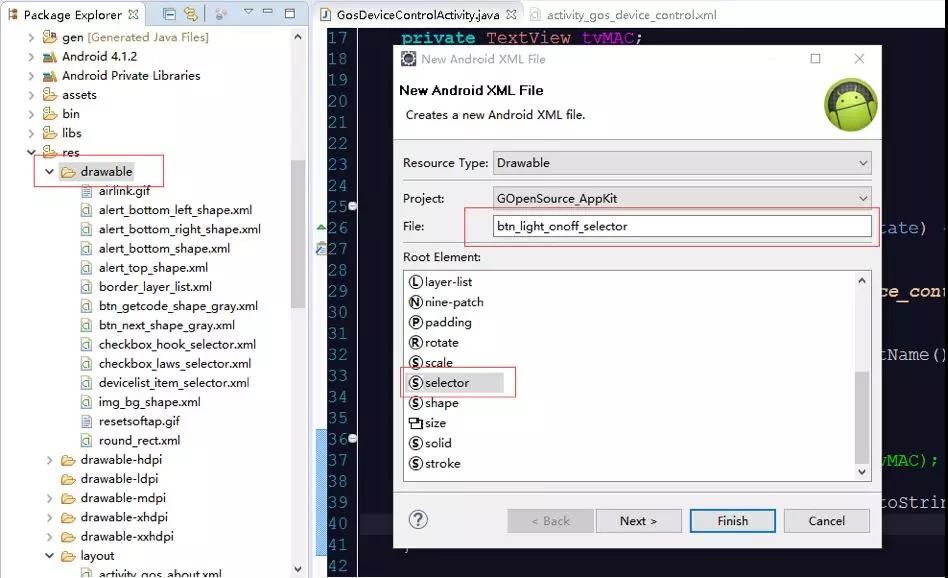Click the dialog Help question mark icon
The height and width of the screenshot is (578, 948).
pyautogui.click(x=418, y=519)
